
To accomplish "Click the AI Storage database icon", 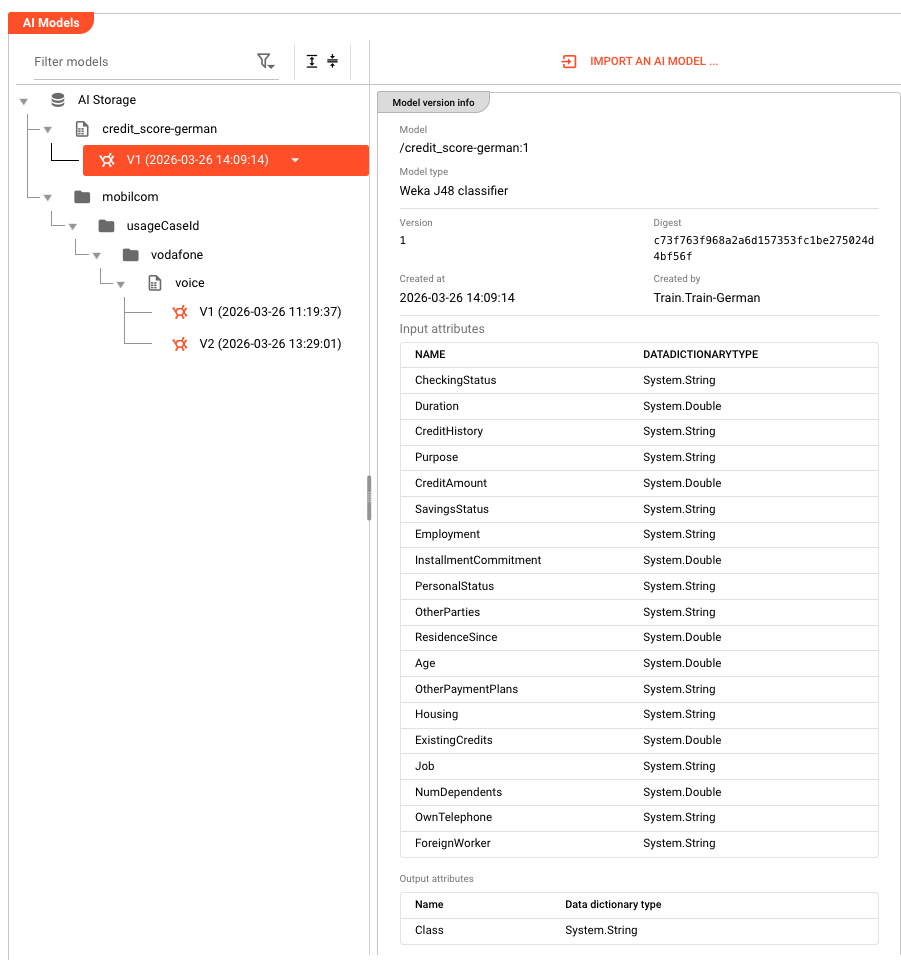I will click(57, 100).
